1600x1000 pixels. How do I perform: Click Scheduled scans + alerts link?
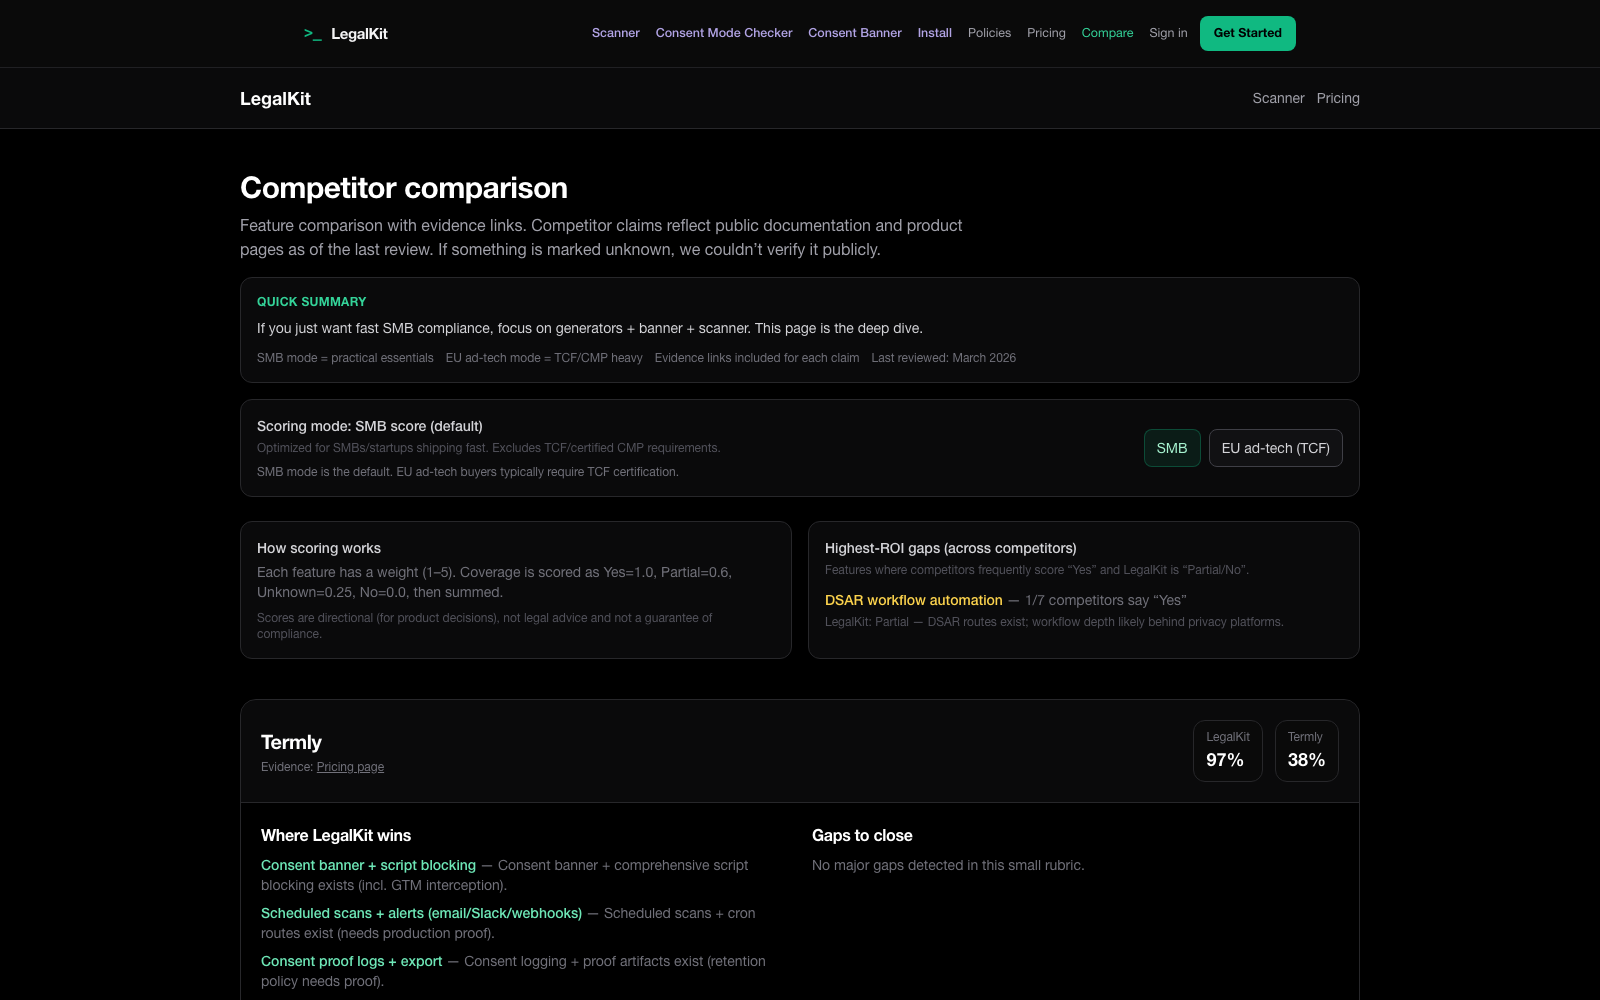pyautogui.click(x=421, y=913)
